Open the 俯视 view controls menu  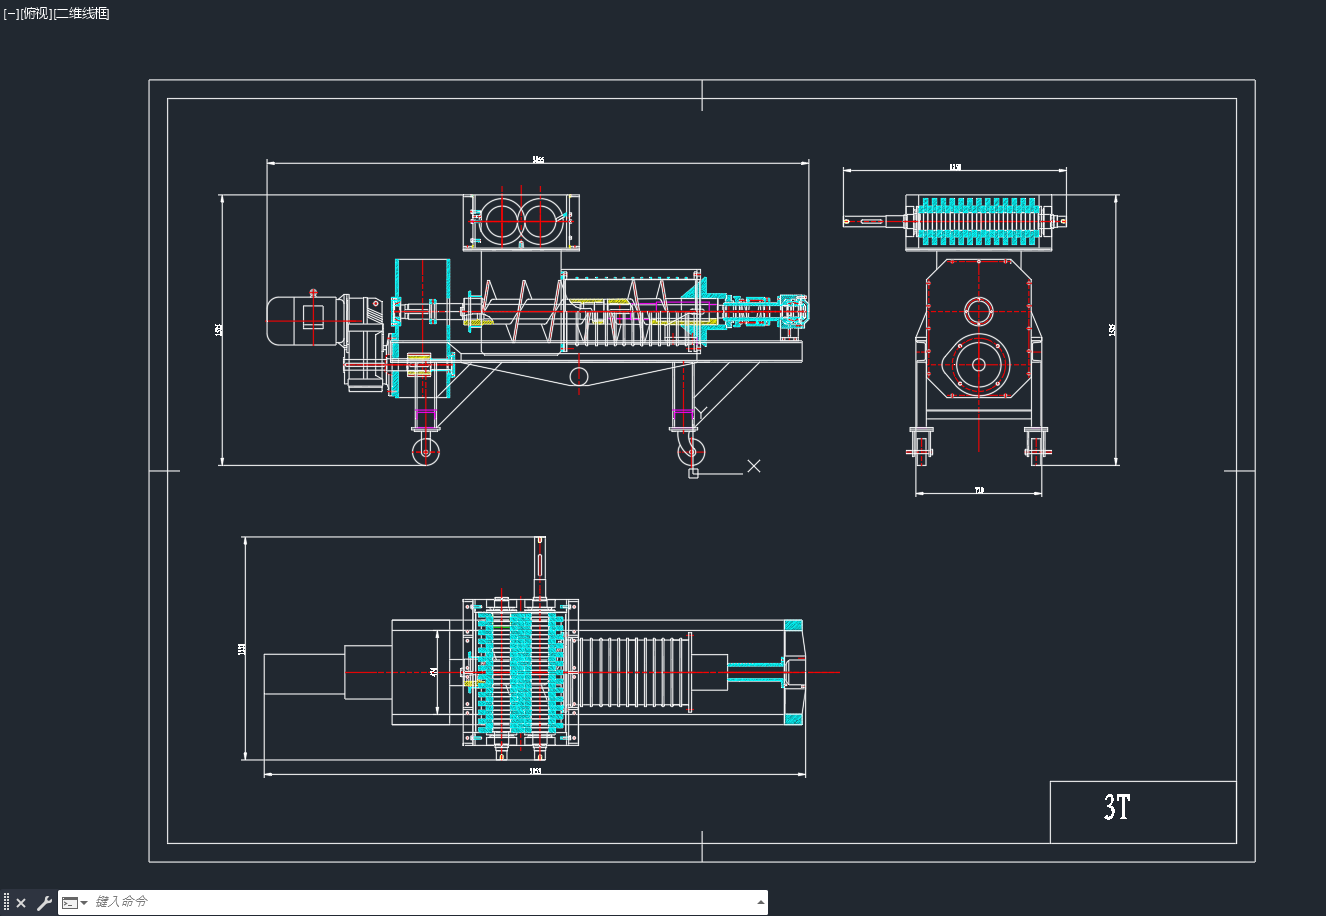[35, 13]
